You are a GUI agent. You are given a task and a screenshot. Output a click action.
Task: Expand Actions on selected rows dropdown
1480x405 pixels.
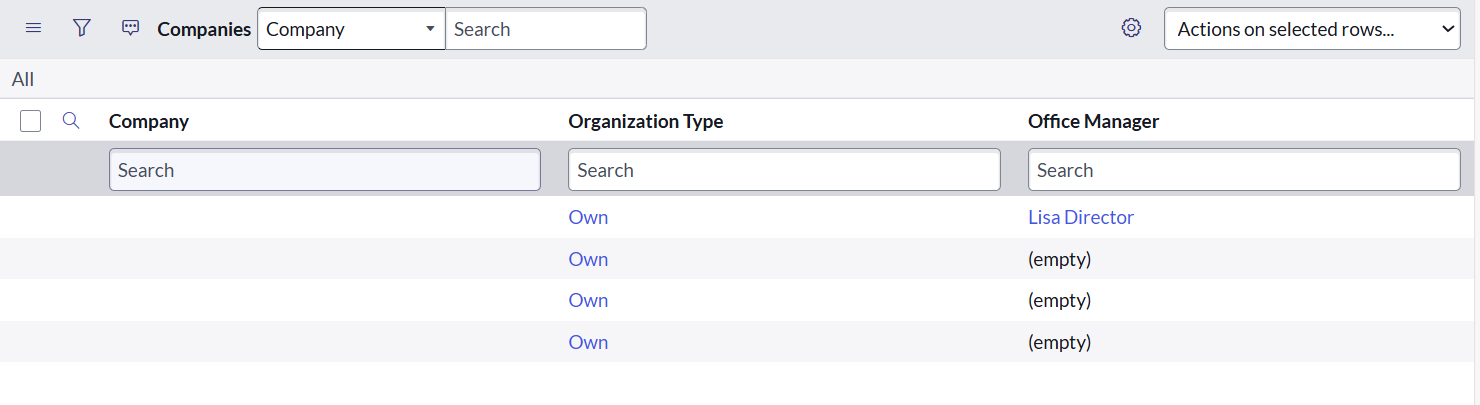1312,29
